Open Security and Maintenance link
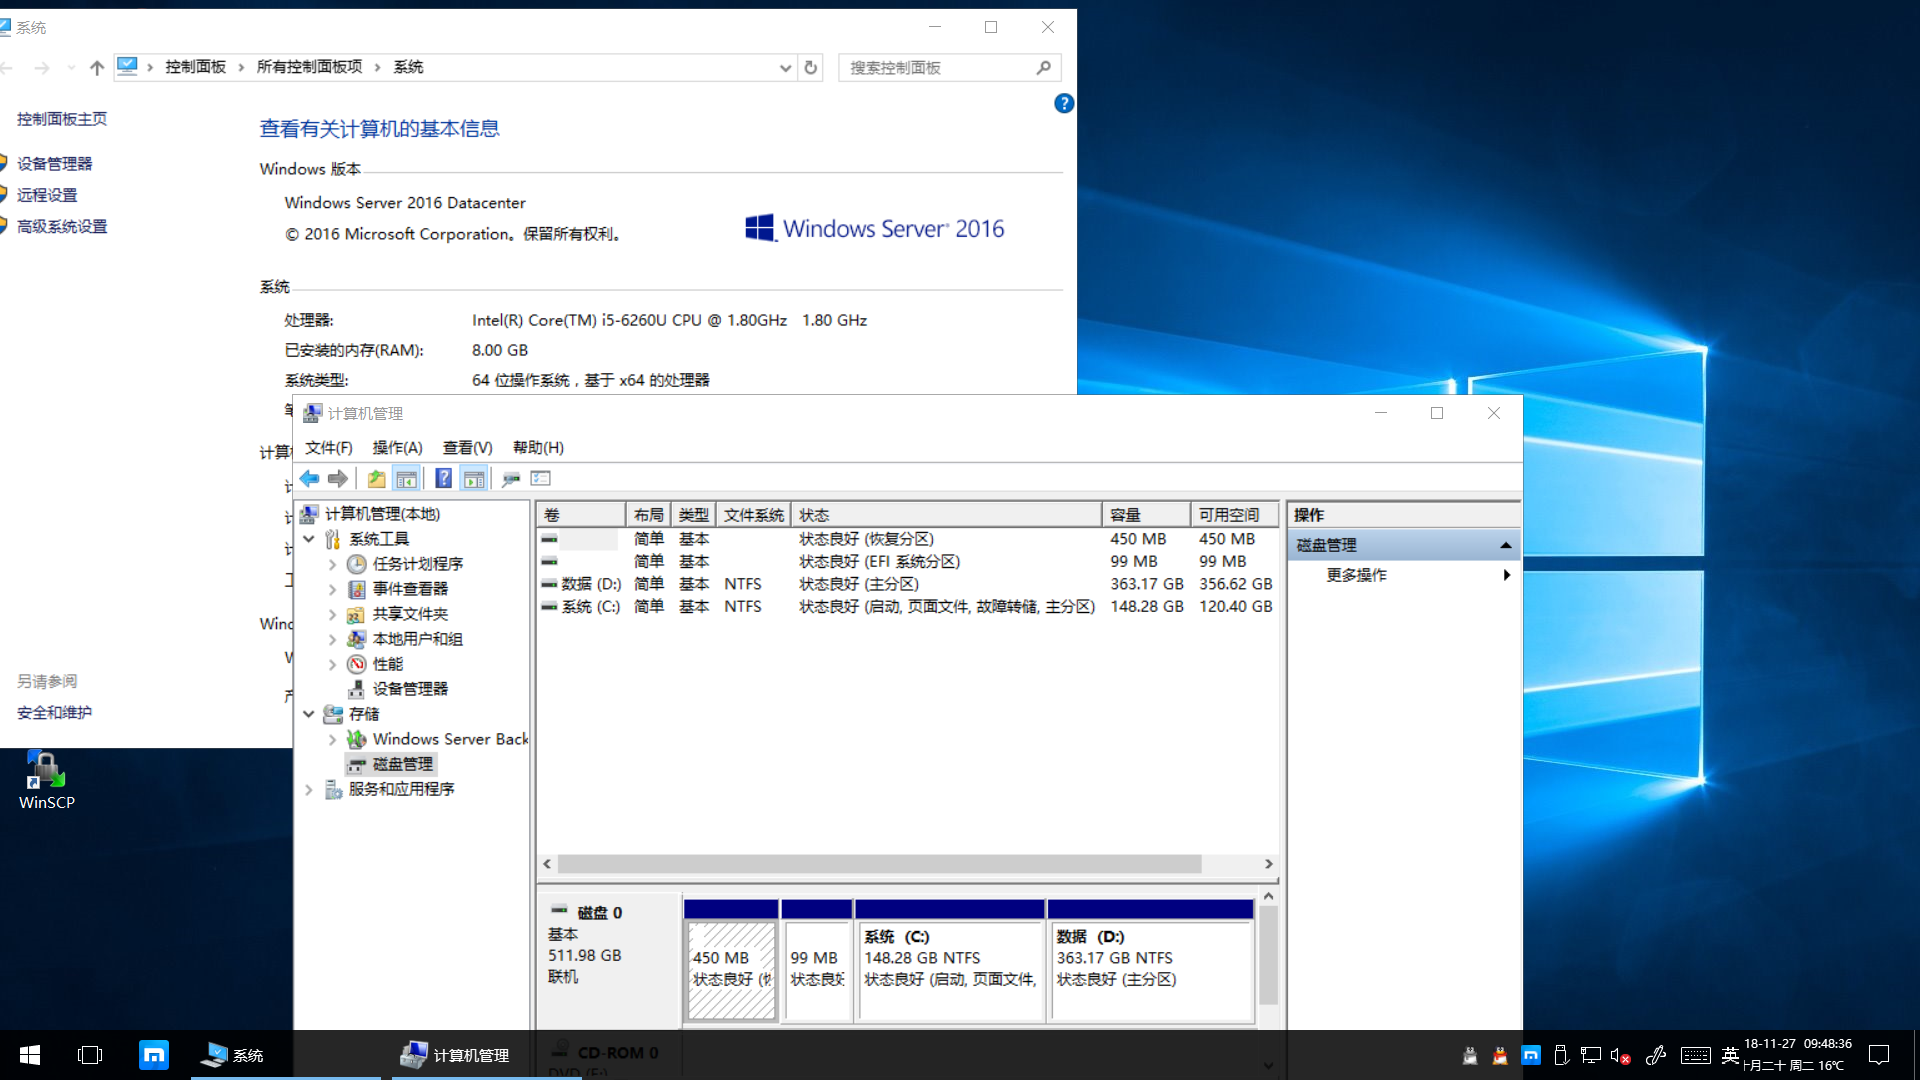The image size is (1920, 1080). click(x=54, y=713)
